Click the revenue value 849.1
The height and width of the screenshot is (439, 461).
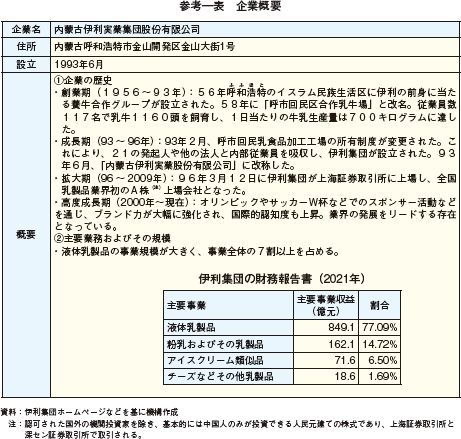pos(341,327)
